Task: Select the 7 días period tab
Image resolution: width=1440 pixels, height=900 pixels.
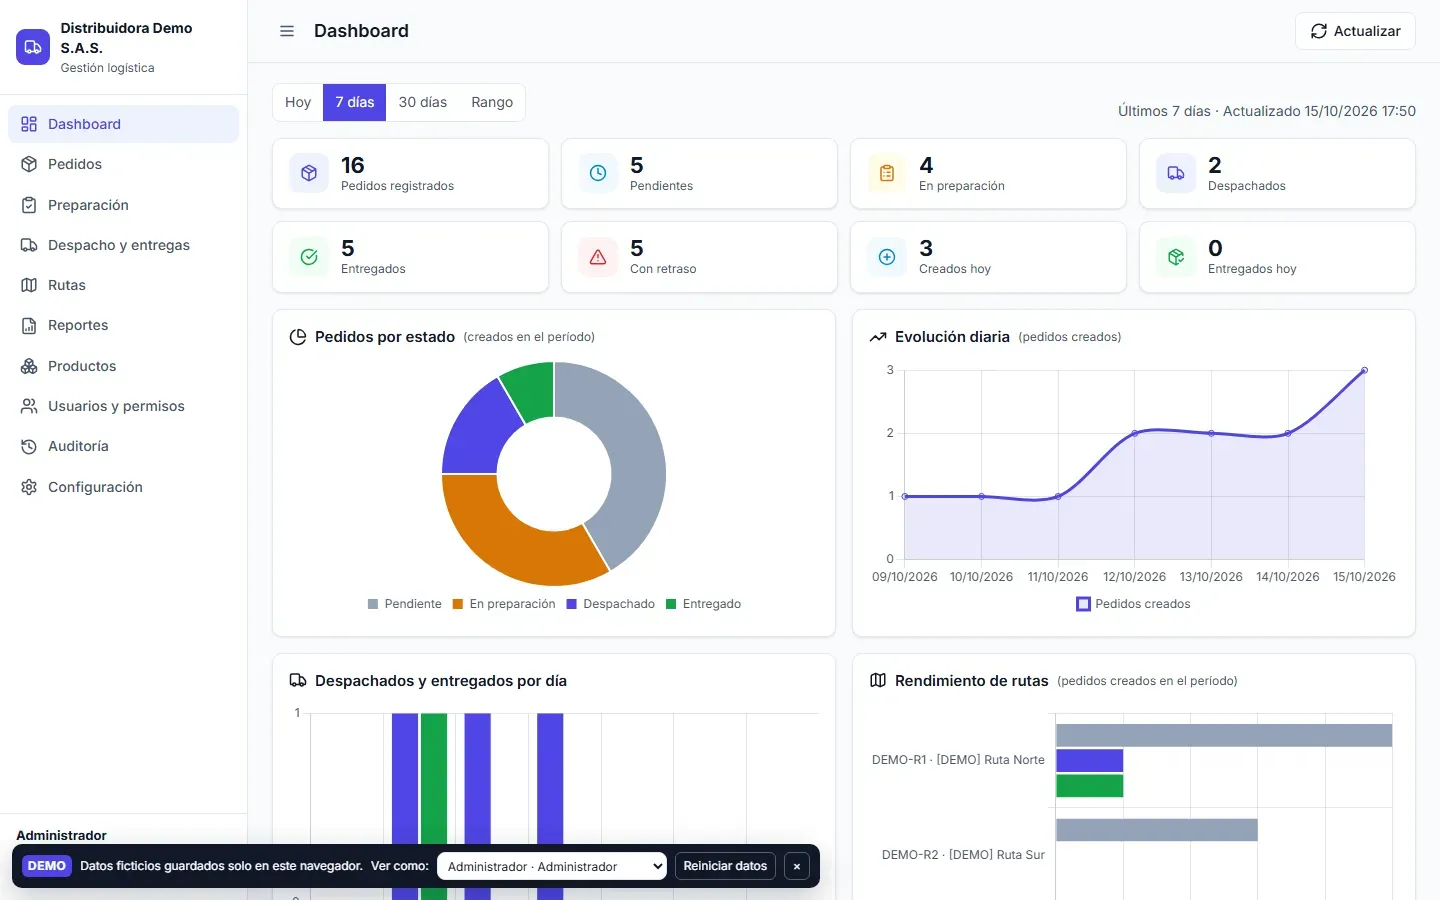Action: point(355,102)
